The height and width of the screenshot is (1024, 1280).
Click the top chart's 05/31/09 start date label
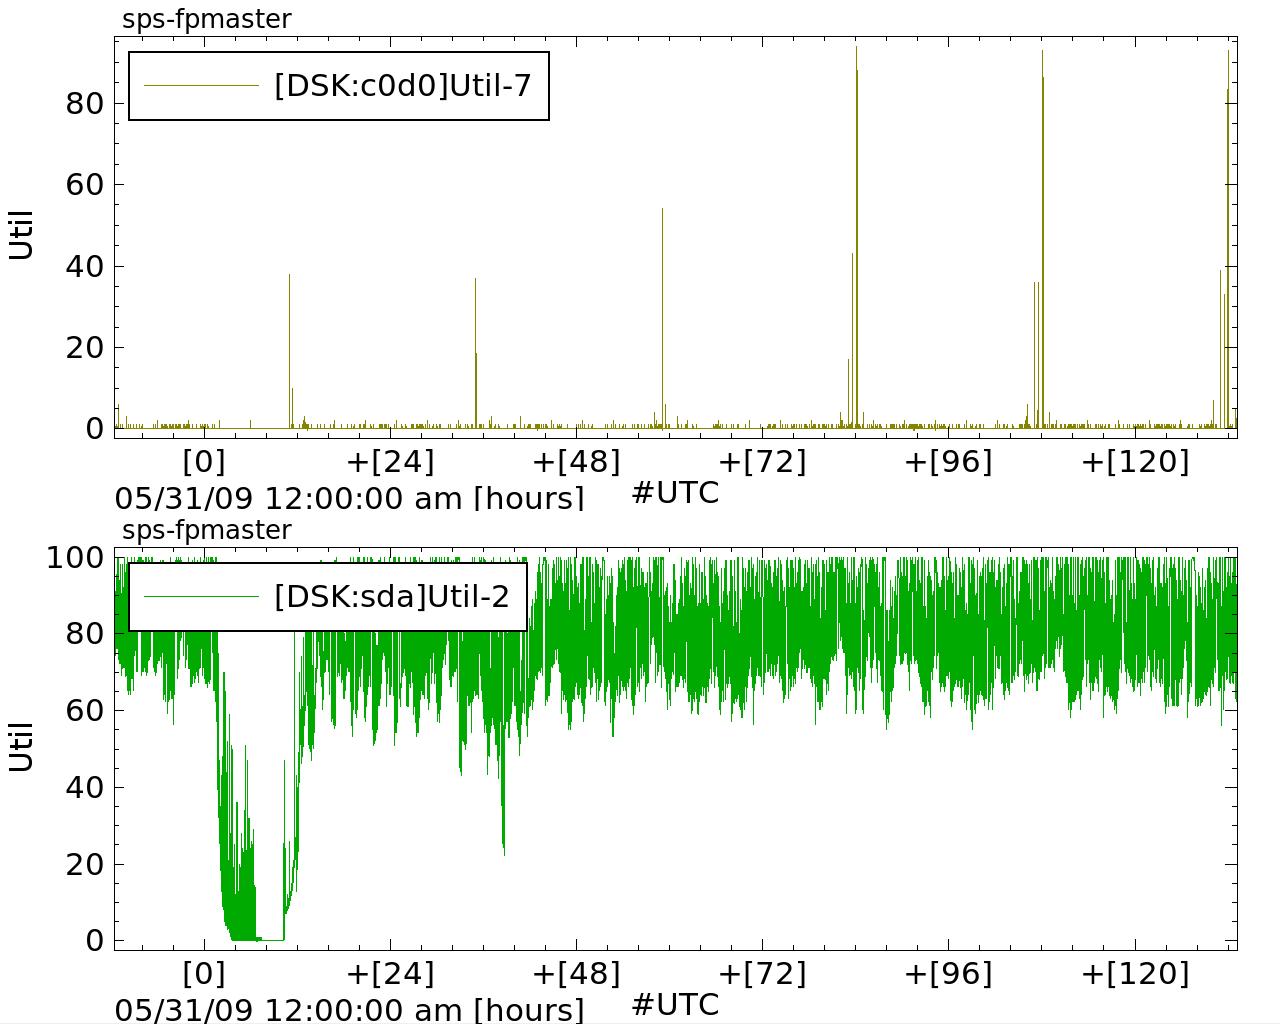click(349, 498)
